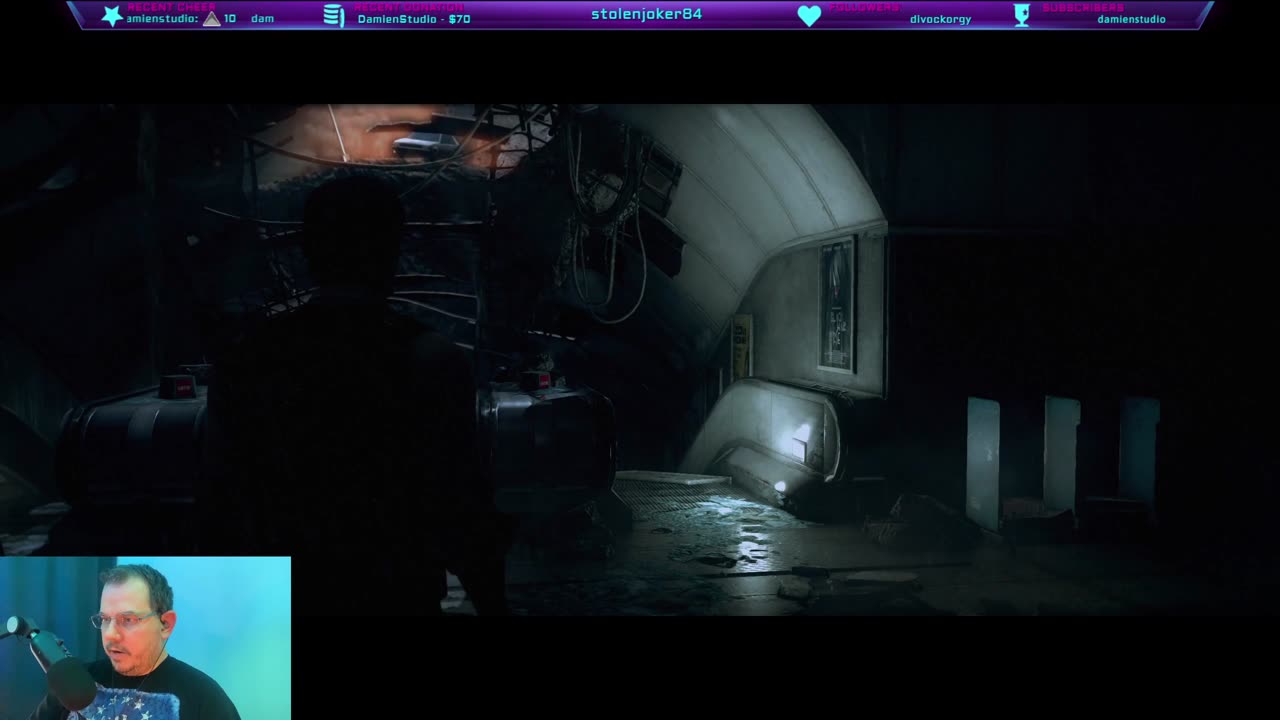1280x720 pixels.
Task: Click the Followers label
Action: pos(863,7)
